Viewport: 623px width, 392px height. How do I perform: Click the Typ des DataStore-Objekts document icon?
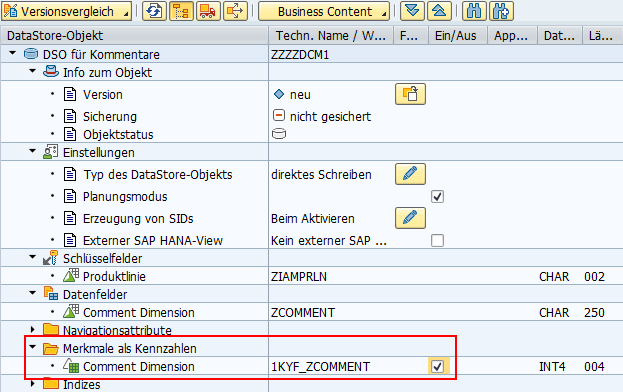pos(70,174)
